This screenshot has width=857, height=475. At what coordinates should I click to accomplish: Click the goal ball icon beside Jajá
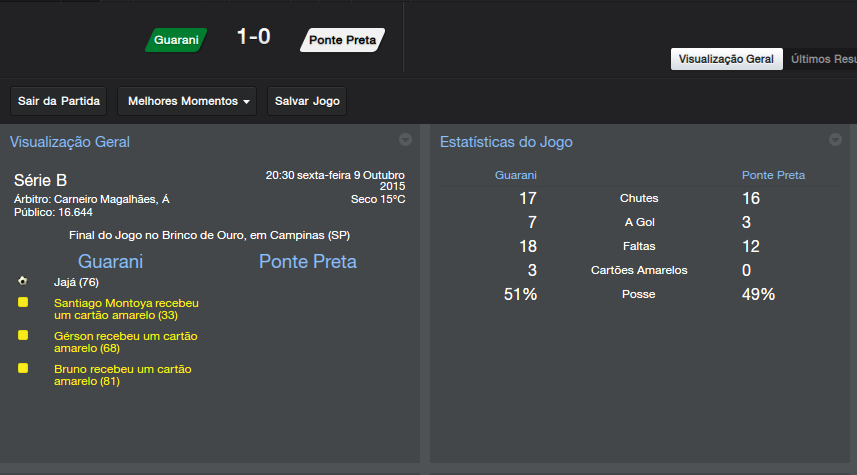pos(23,282)
